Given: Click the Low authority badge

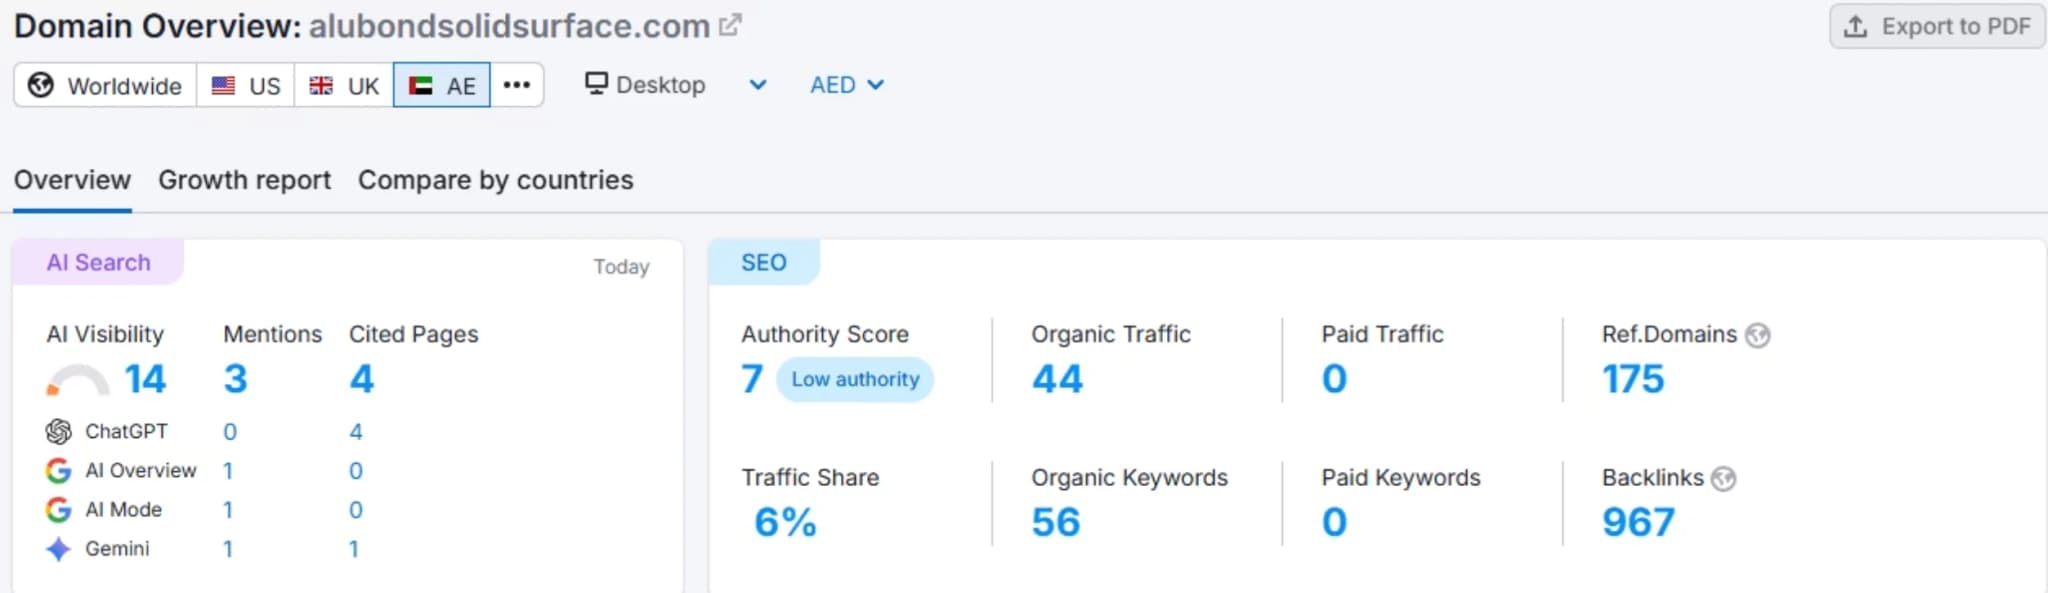Looking at the screenshot, I should coord(855,379).
